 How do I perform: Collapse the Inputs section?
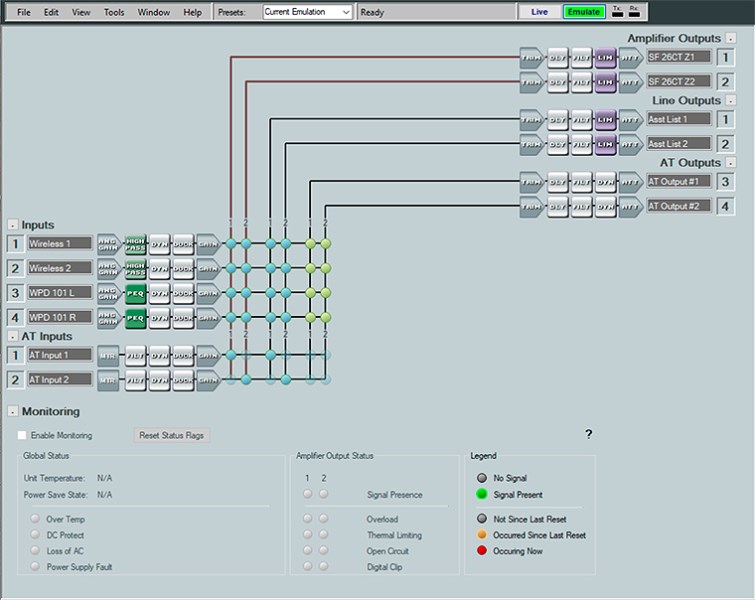click(12, 225)
